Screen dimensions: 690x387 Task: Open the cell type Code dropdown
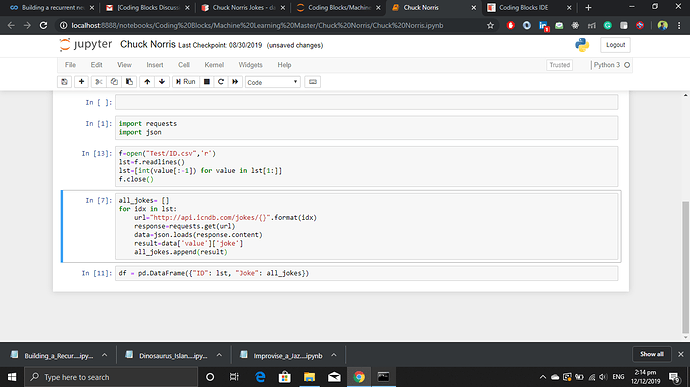[x=273, y=82]
